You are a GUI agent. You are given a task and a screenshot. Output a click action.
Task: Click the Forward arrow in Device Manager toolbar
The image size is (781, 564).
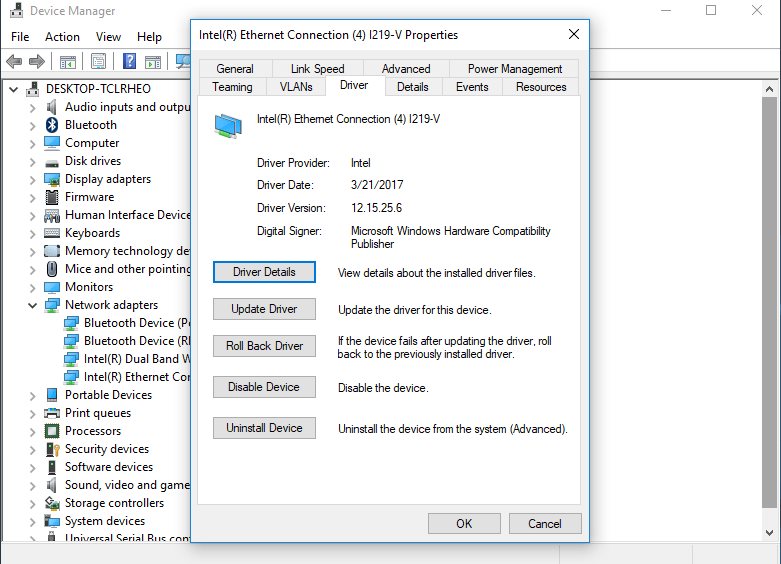(x=37, y=62)
